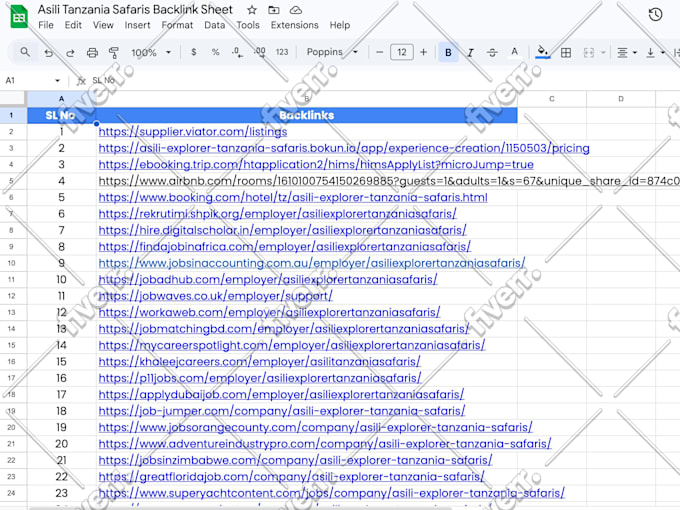
Task: Open vertical align options
Action: pos(654,53)
